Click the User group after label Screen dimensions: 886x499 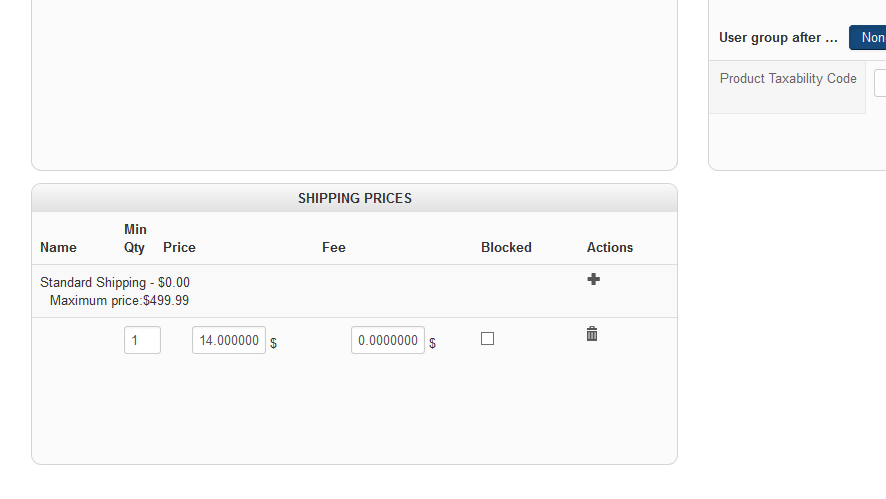[778, 38]
